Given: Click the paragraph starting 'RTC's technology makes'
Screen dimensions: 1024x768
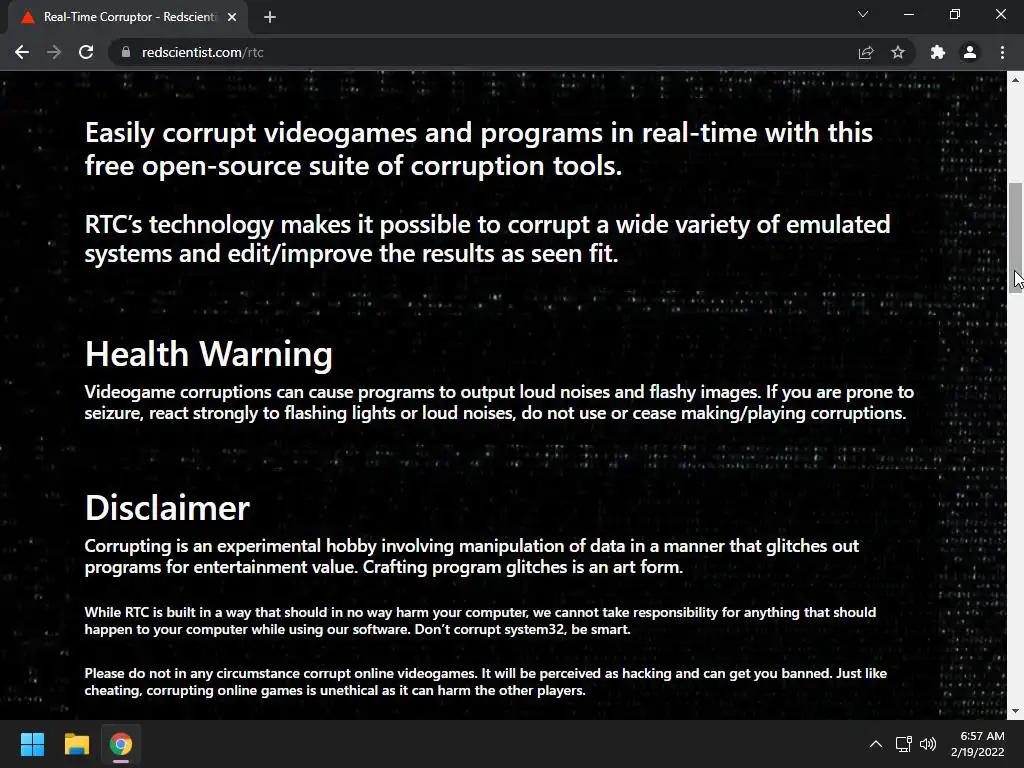Looking at the screenshot, I should pos(487,238).
